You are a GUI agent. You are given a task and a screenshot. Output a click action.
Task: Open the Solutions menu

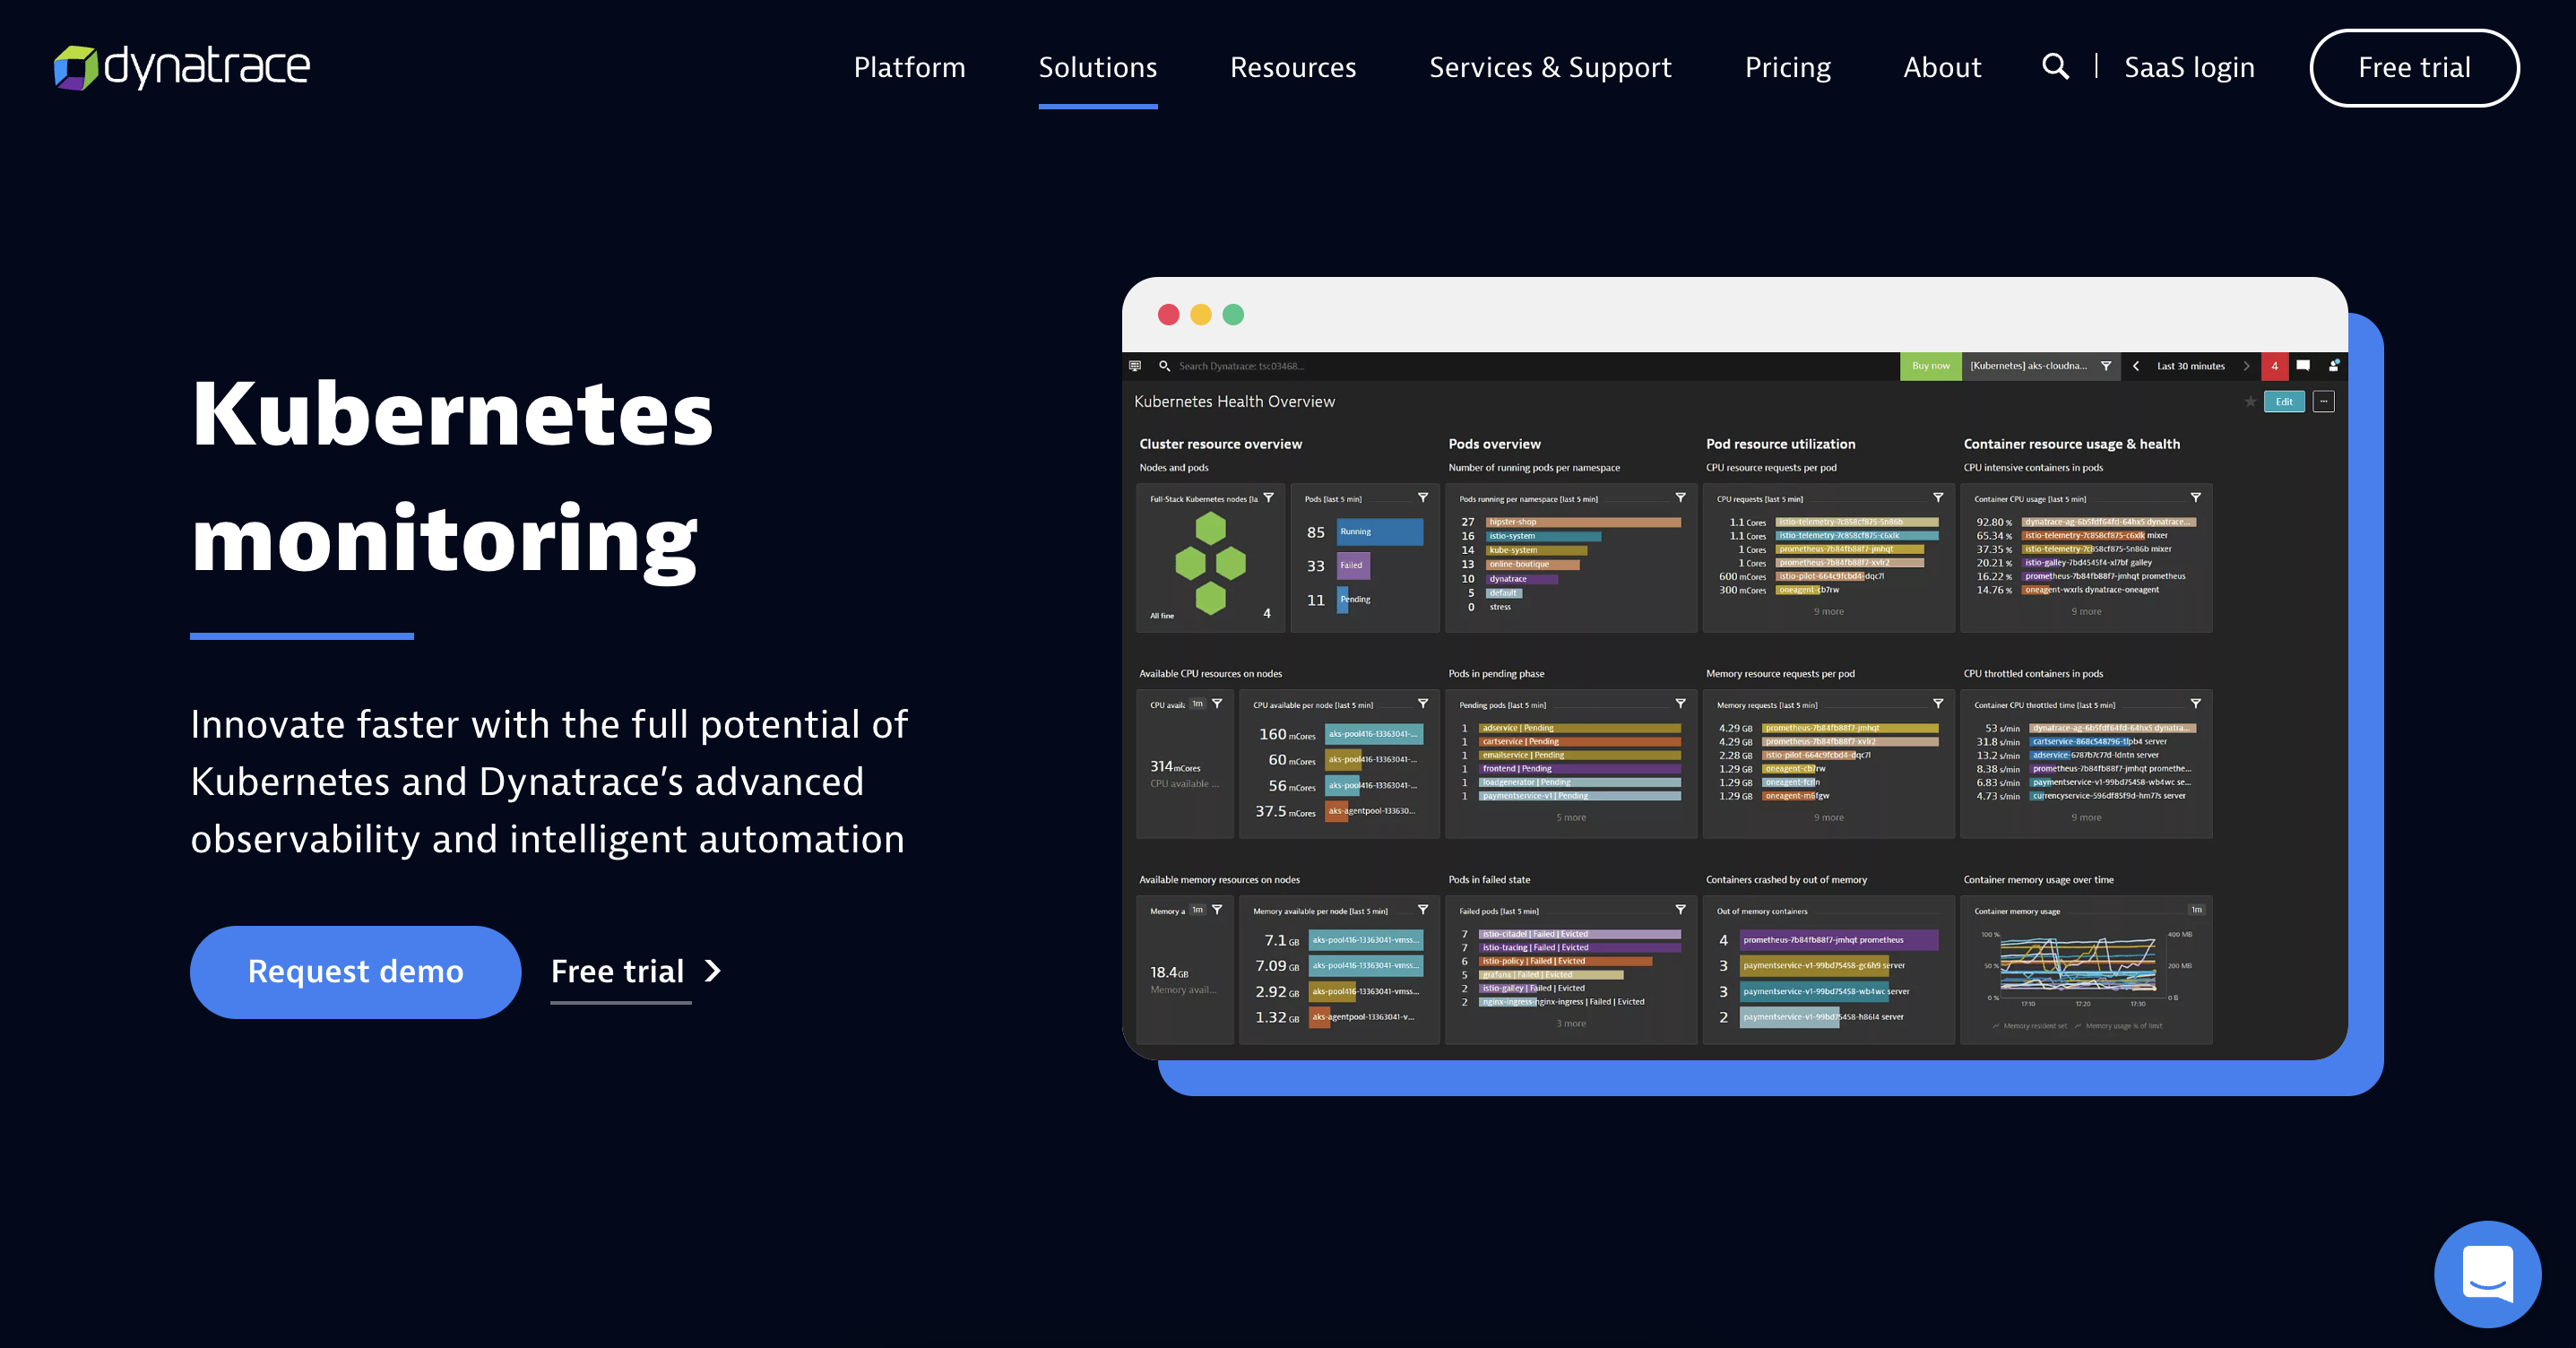click(1097, 67)
